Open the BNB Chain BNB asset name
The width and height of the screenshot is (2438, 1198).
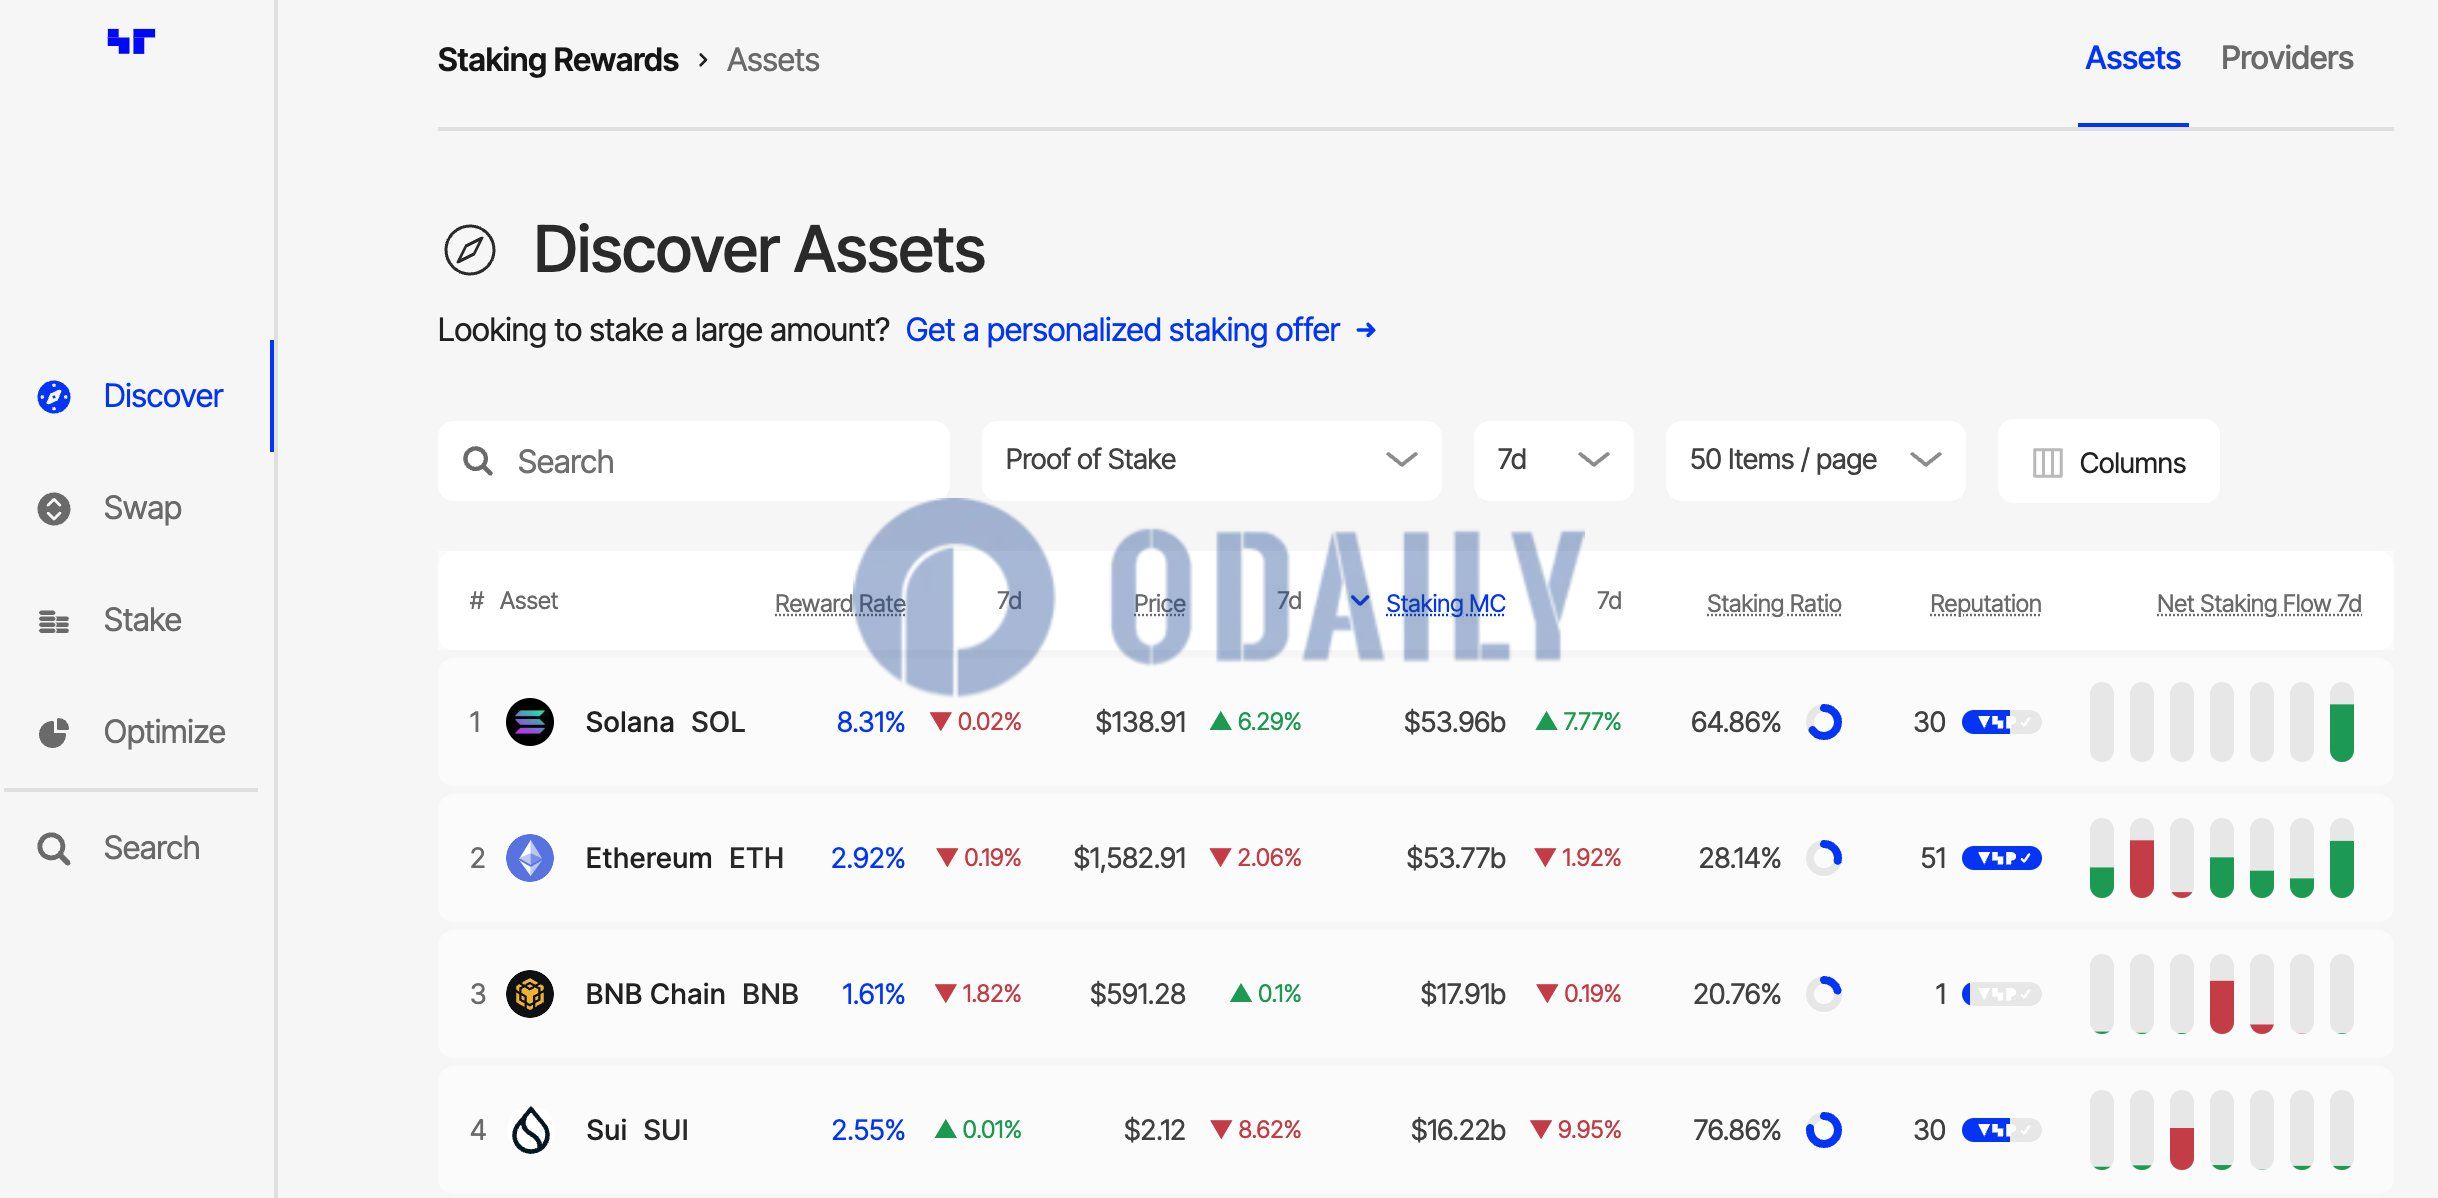692,994
